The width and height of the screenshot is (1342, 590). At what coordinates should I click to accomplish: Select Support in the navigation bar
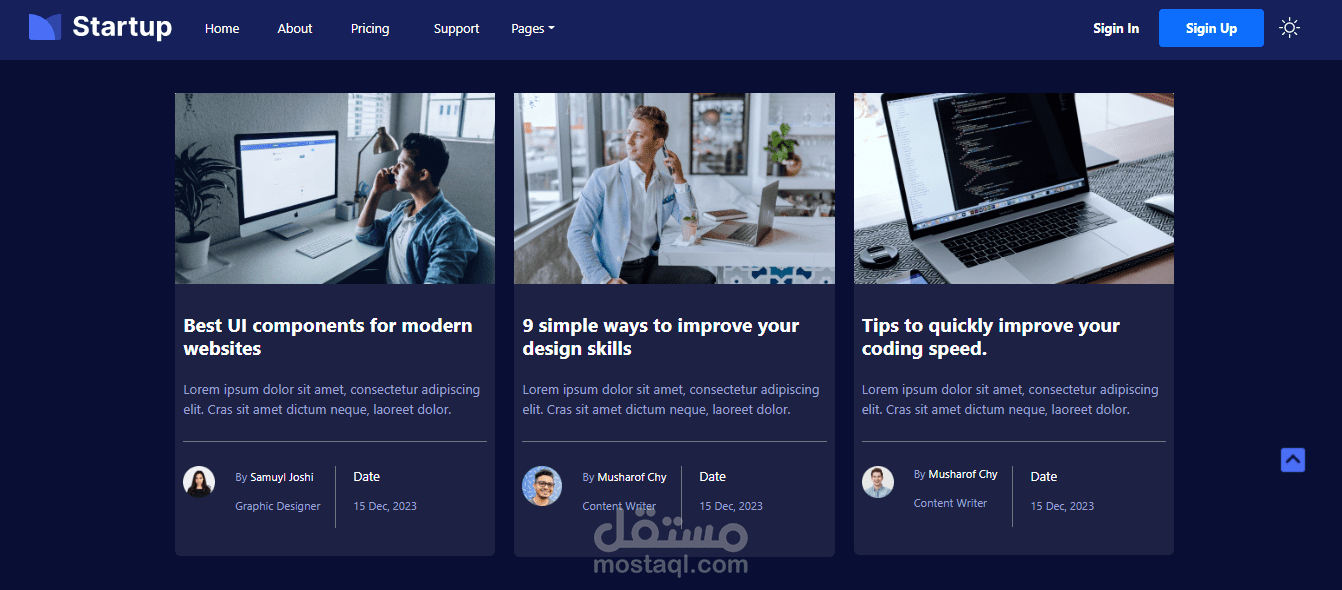[456, 29]
